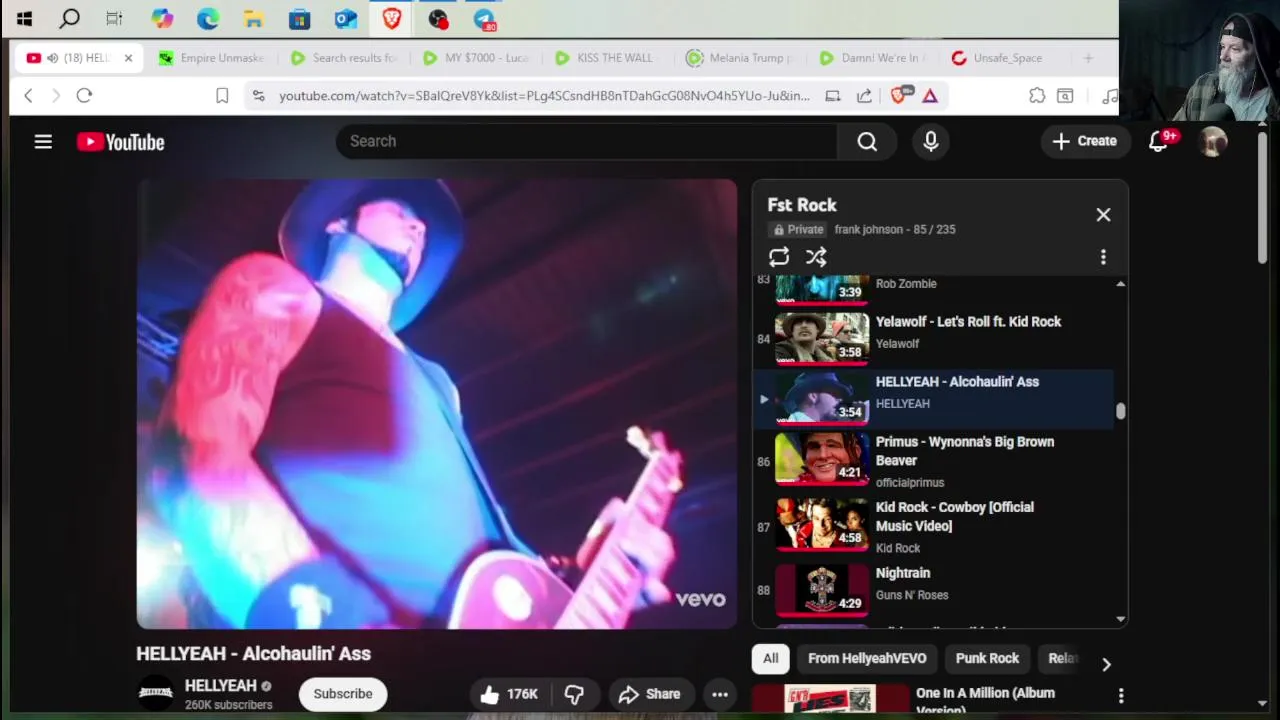Switch to KISS THE WALL tab
Screen dimensions: 1280x720
pyautogui.click(x=608, y=58)
